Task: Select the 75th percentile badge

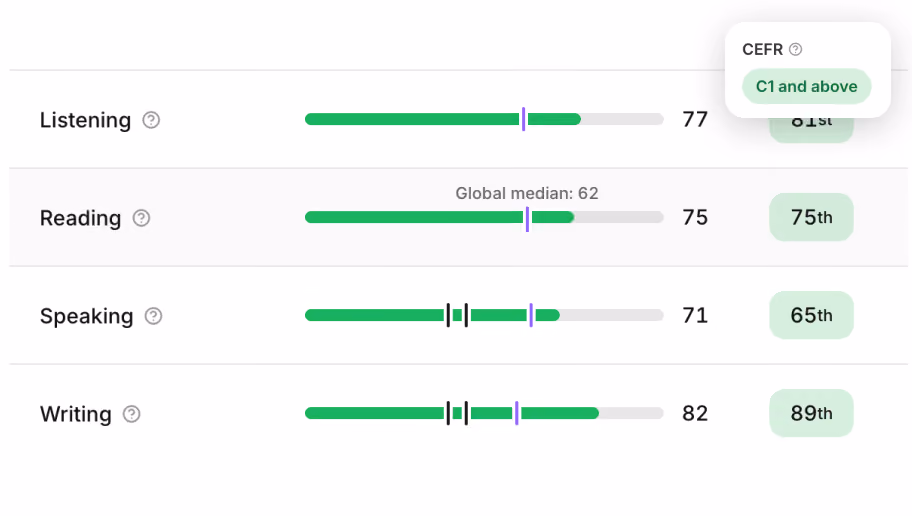Action: [x=811, y=217]
